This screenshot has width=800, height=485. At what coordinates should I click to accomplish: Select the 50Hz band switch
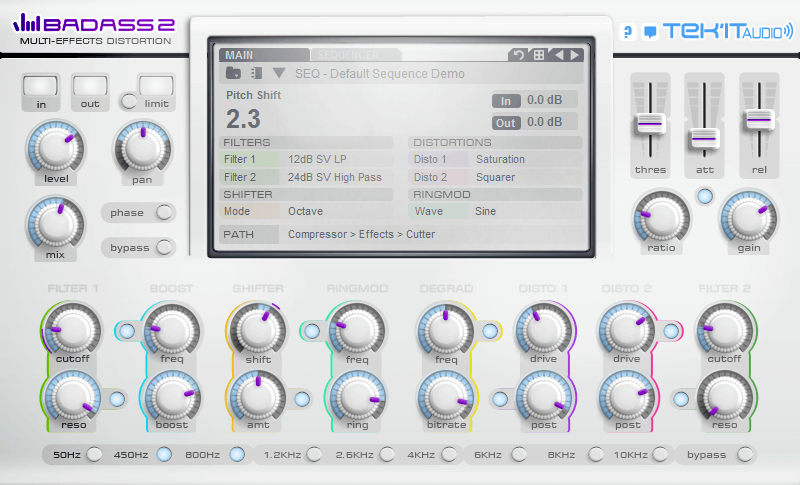(x=94, y=454)
